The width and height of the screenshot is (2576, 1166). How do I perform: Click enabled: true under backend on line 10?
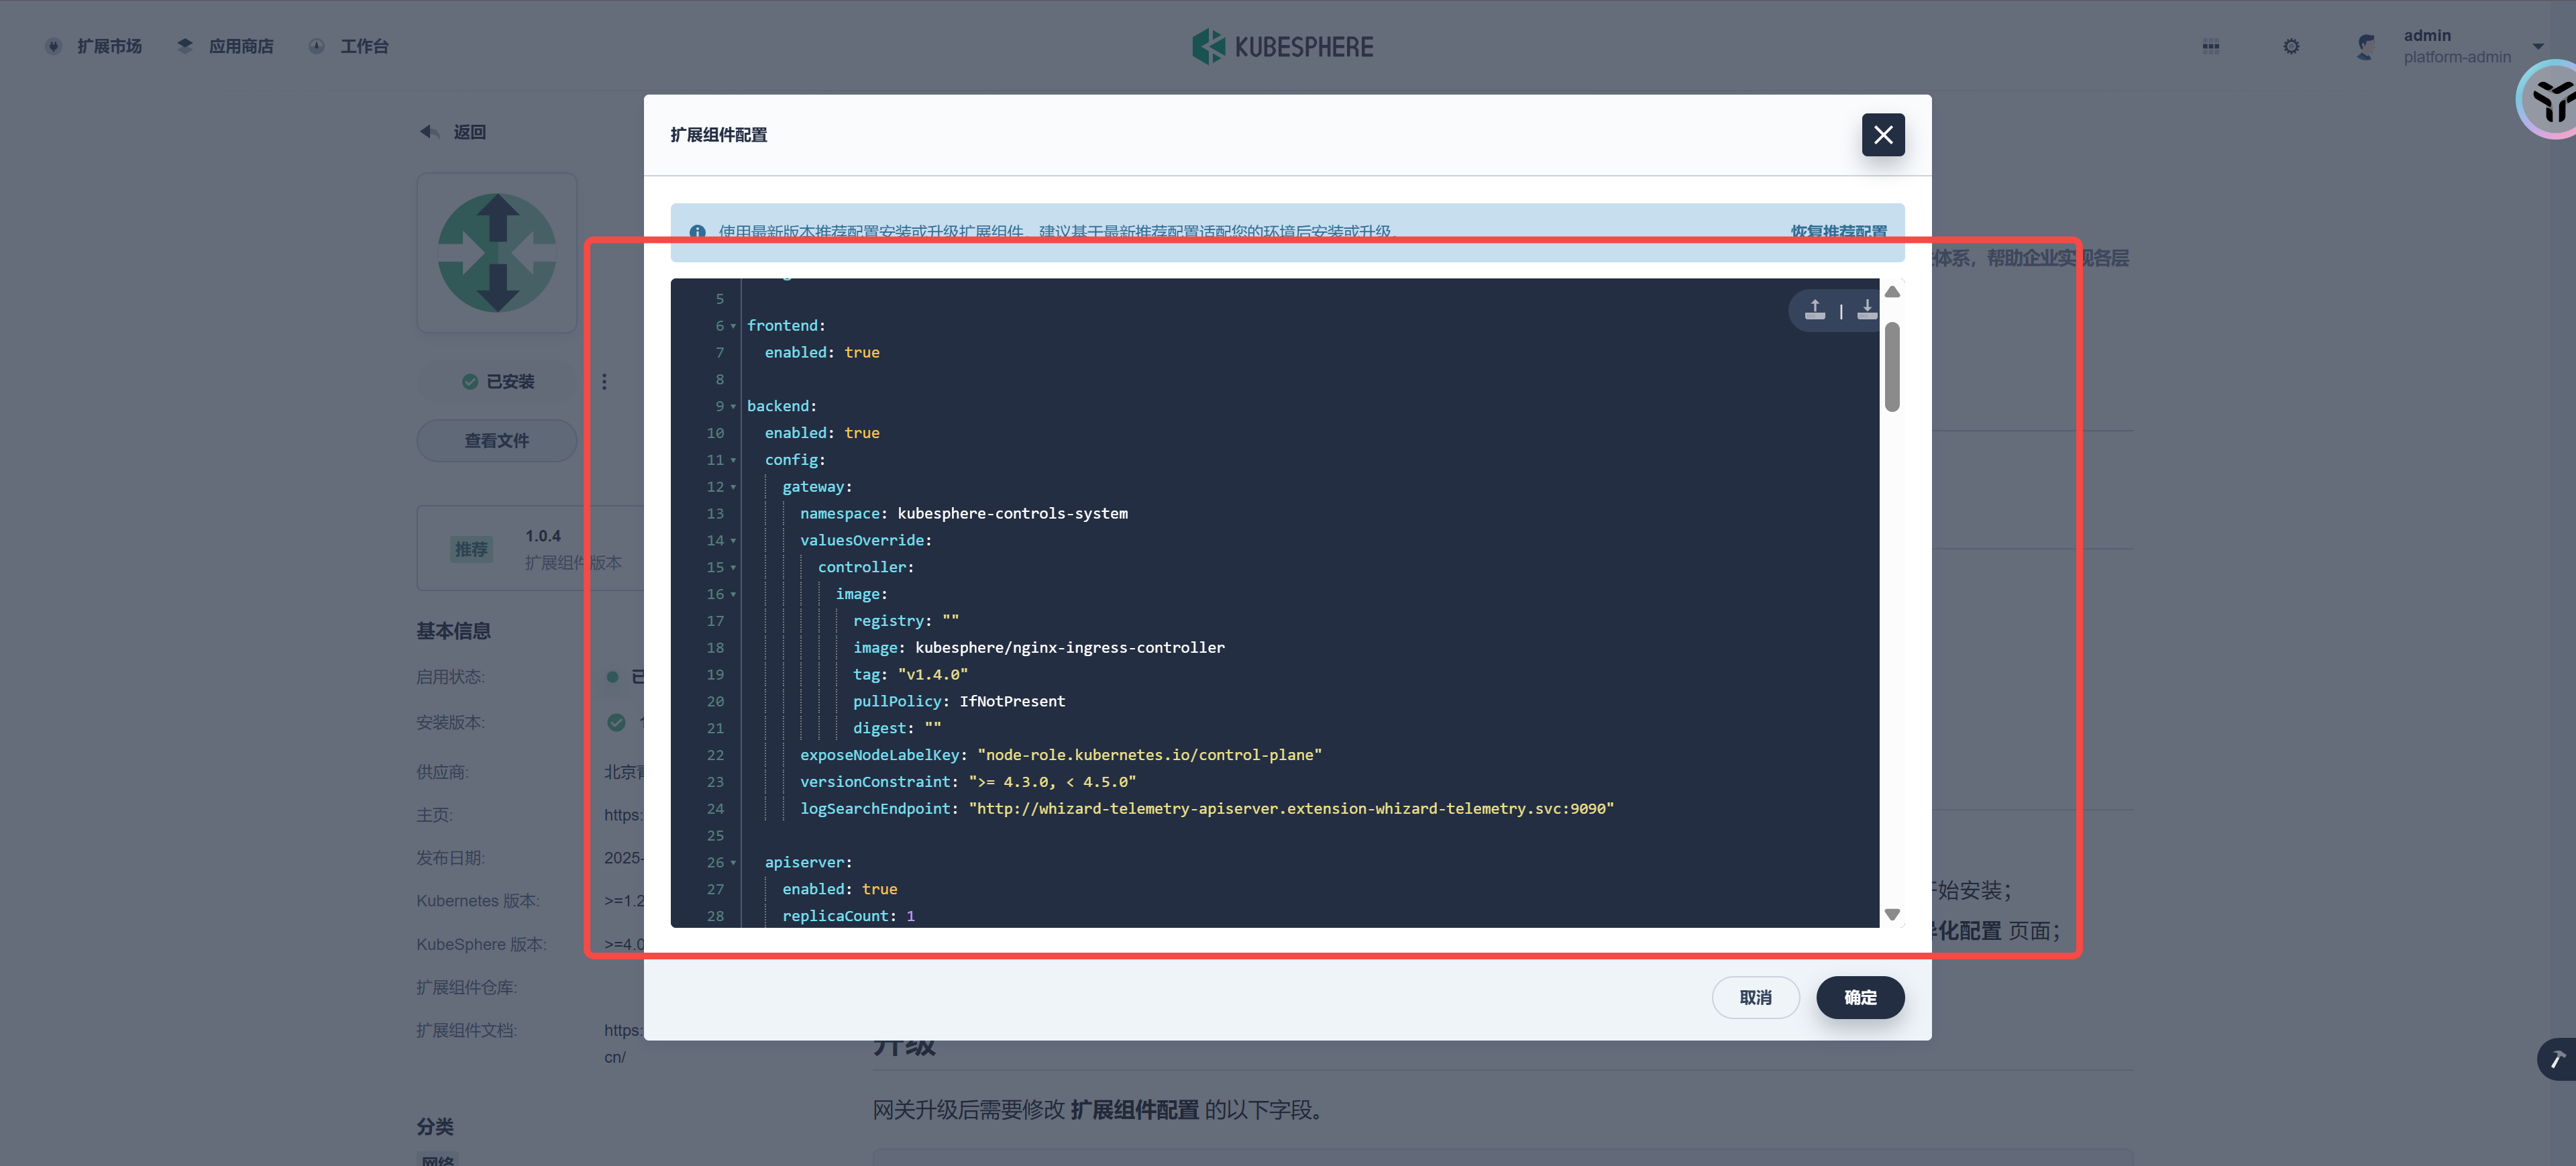(x=822, y=433)
